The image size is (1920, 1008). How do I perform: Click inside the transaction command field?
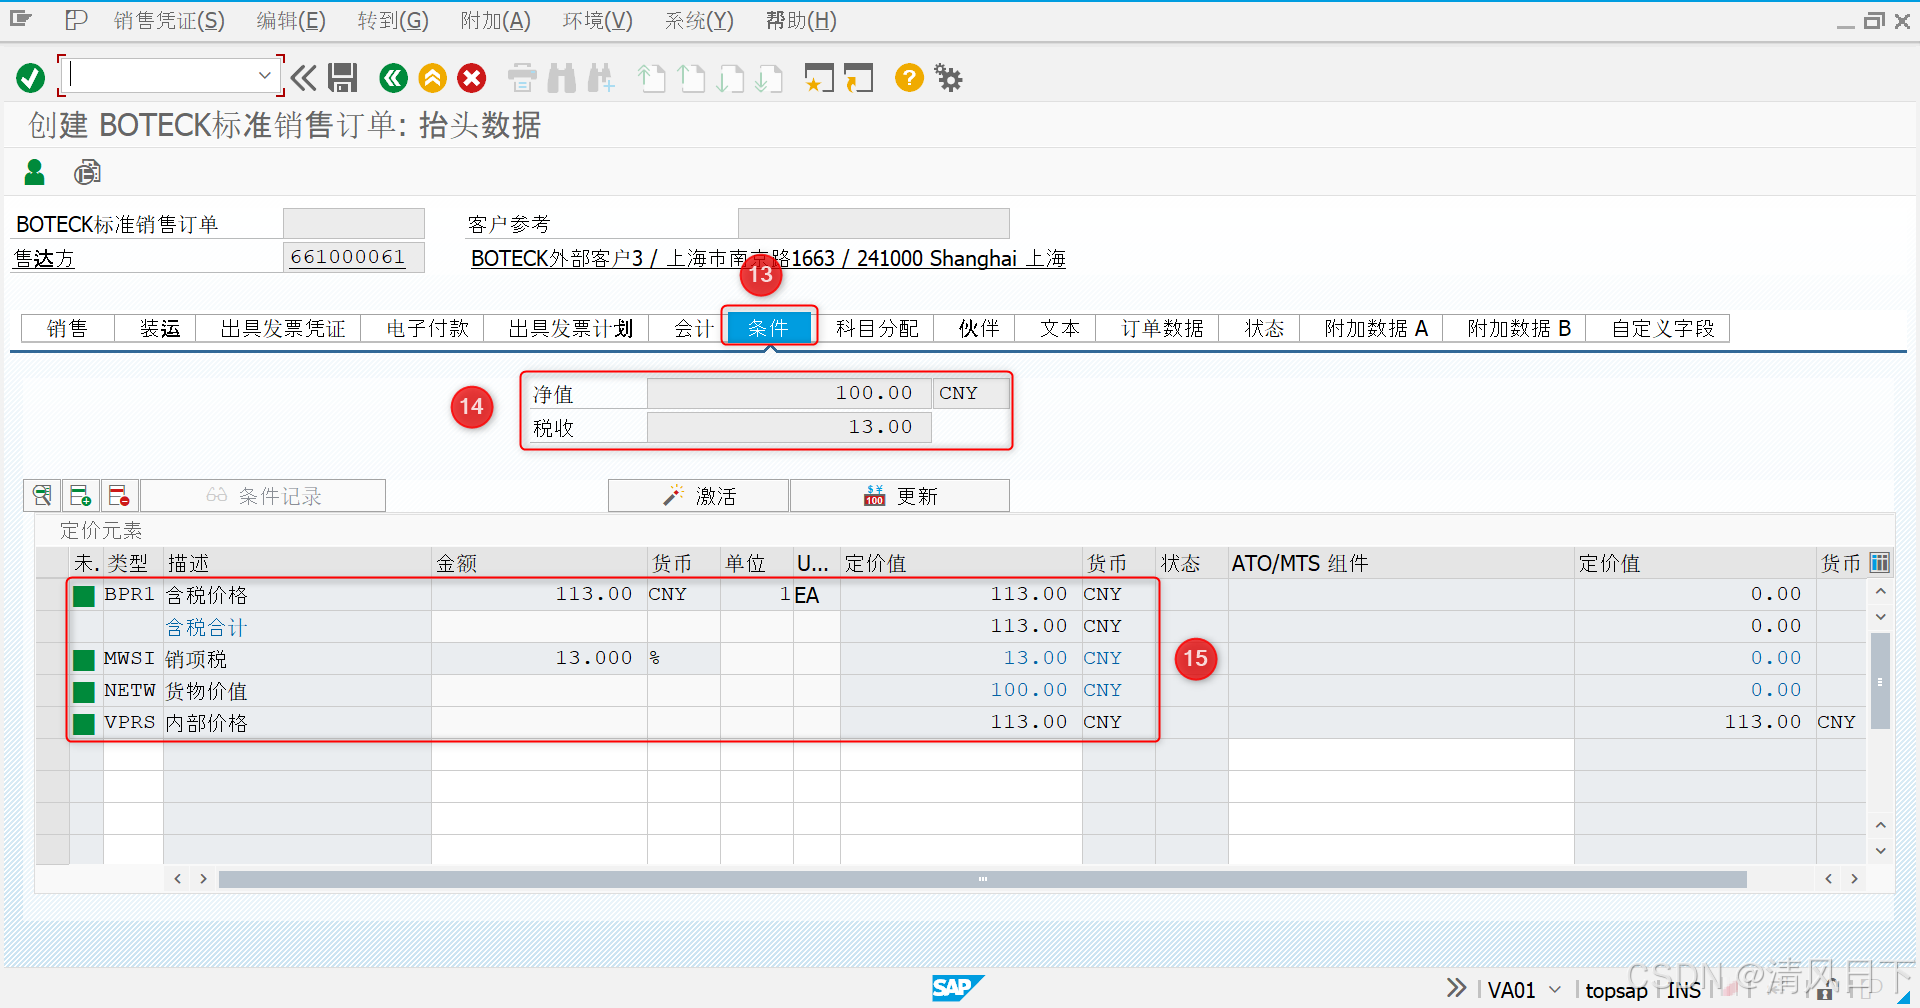pyautogui.click(x=160, y=76)
